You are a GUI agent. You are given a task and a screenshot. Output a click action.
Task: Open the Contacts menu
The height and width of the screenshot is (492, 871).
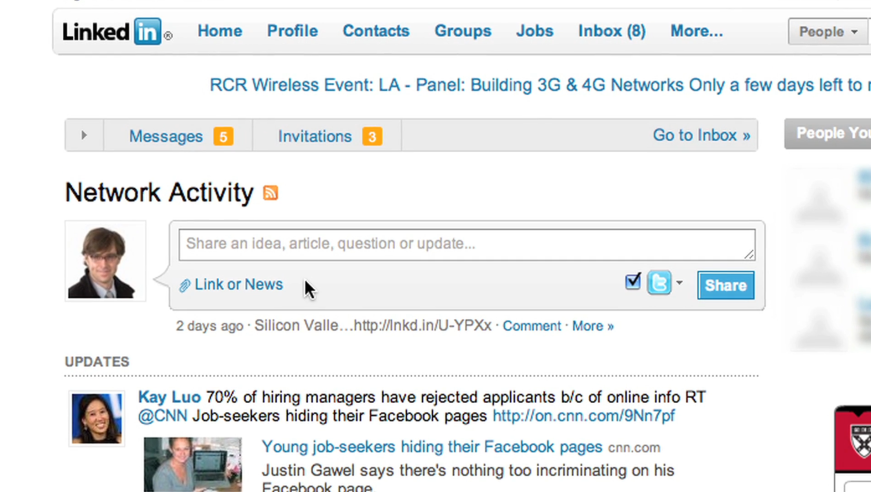coord(376,31)
